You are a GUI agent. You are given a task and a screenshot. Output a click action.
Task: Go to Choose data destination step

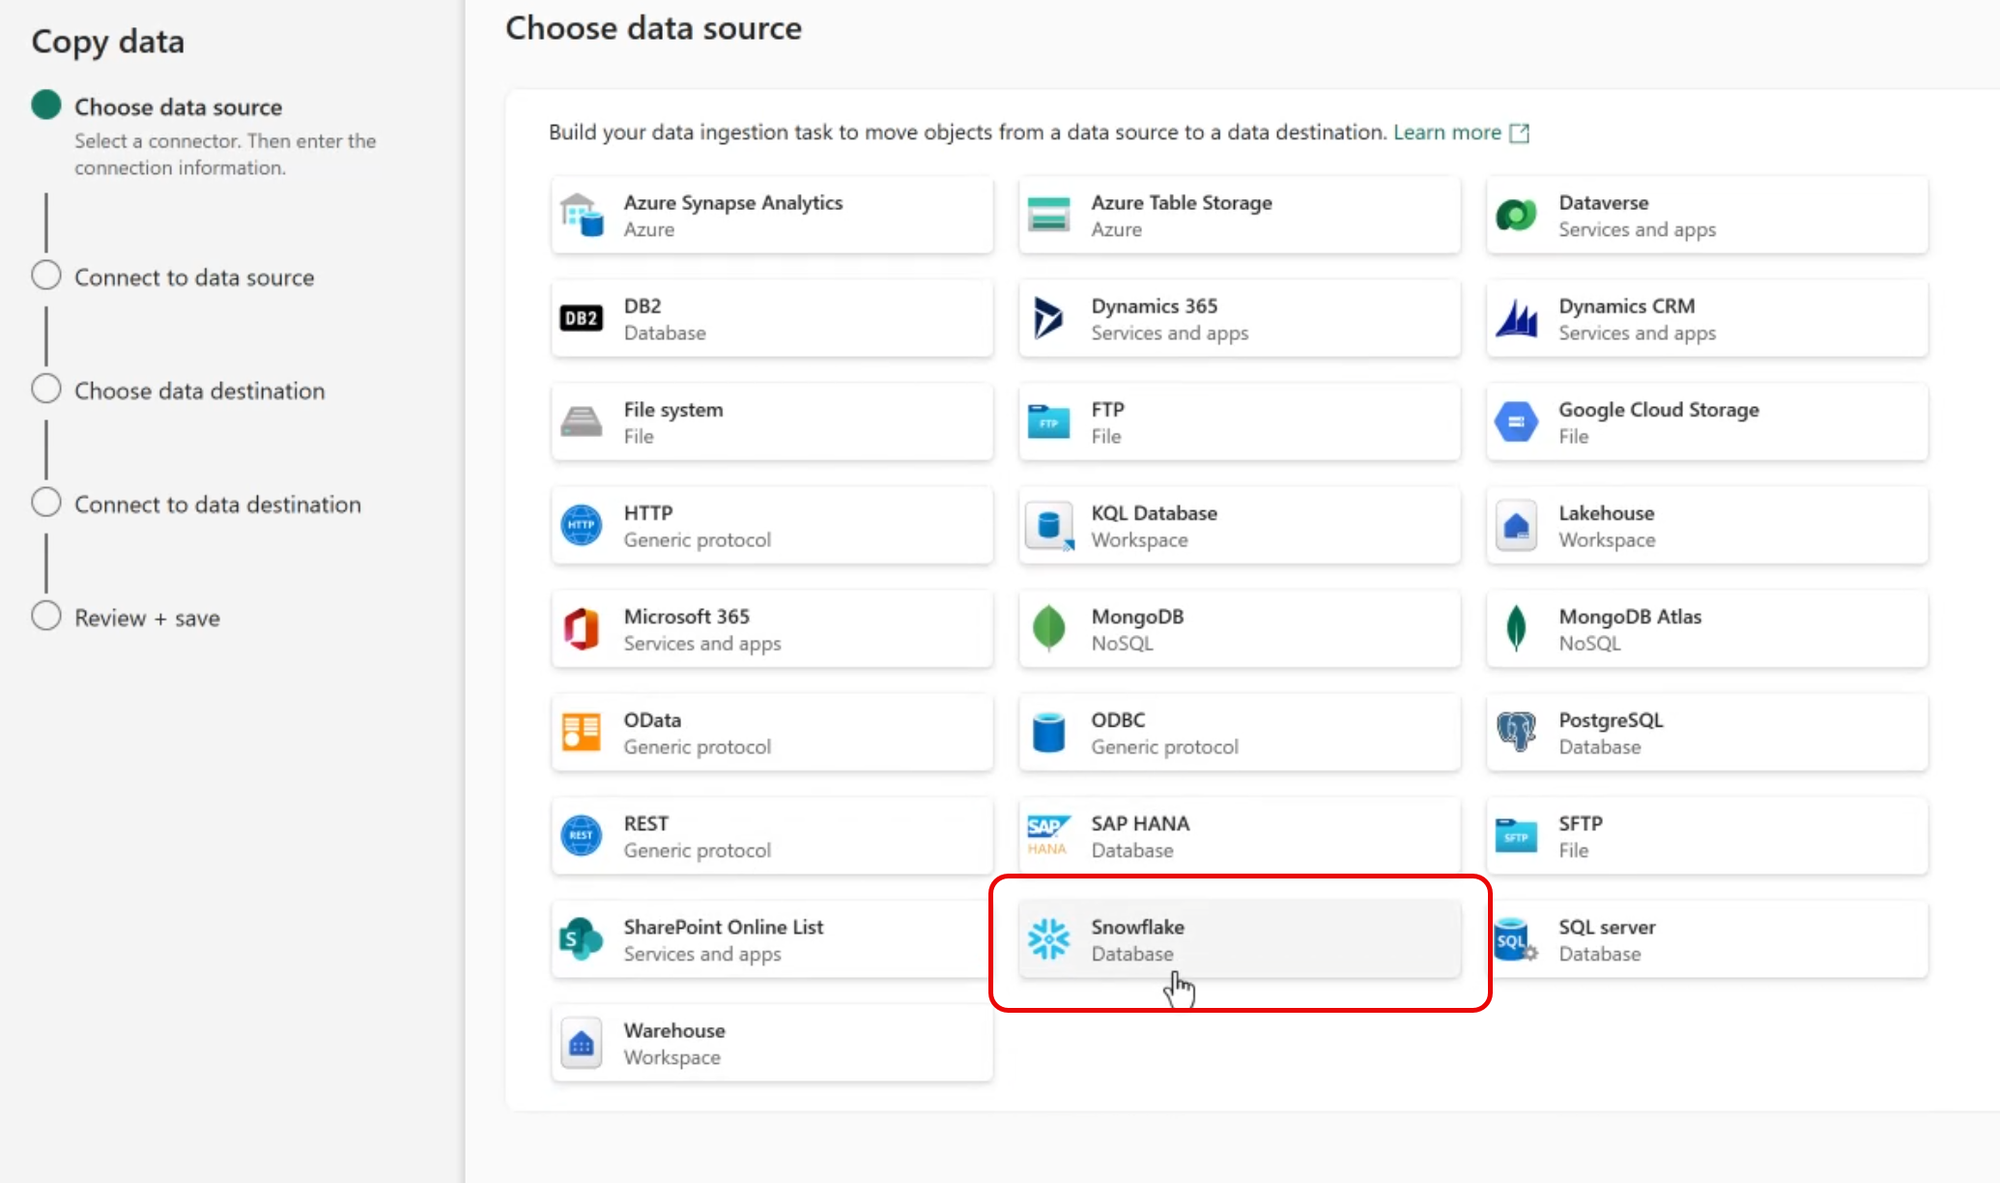pos(200,391)
